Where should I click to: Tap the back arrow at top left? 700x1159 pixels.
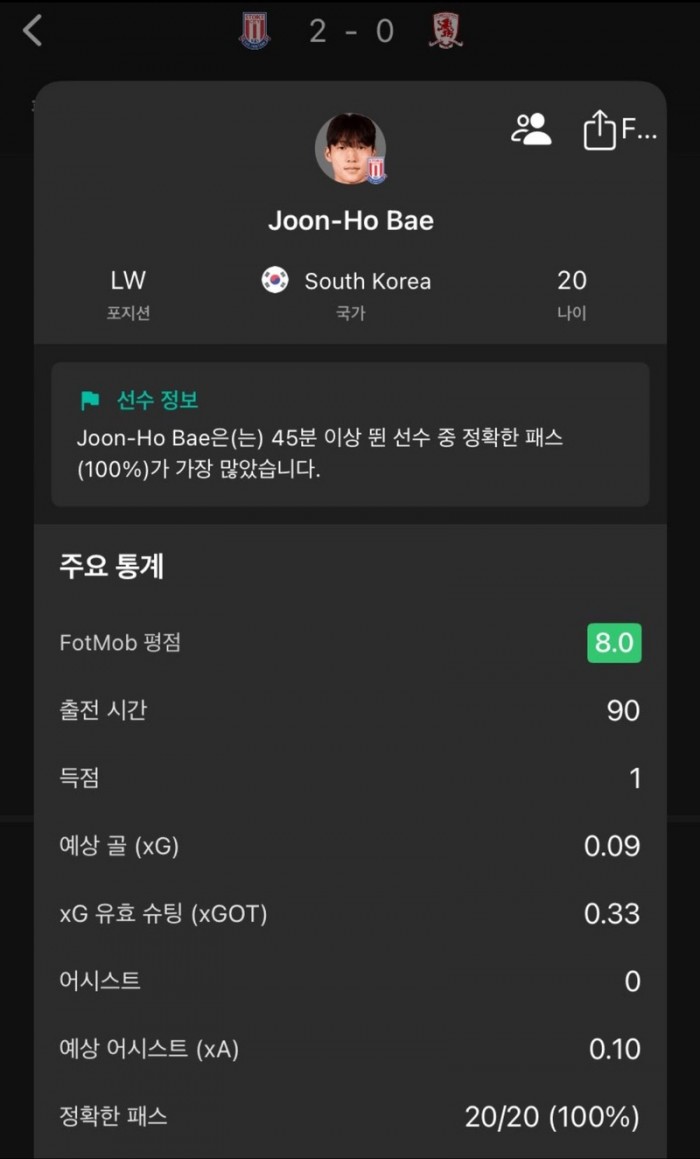32,31
